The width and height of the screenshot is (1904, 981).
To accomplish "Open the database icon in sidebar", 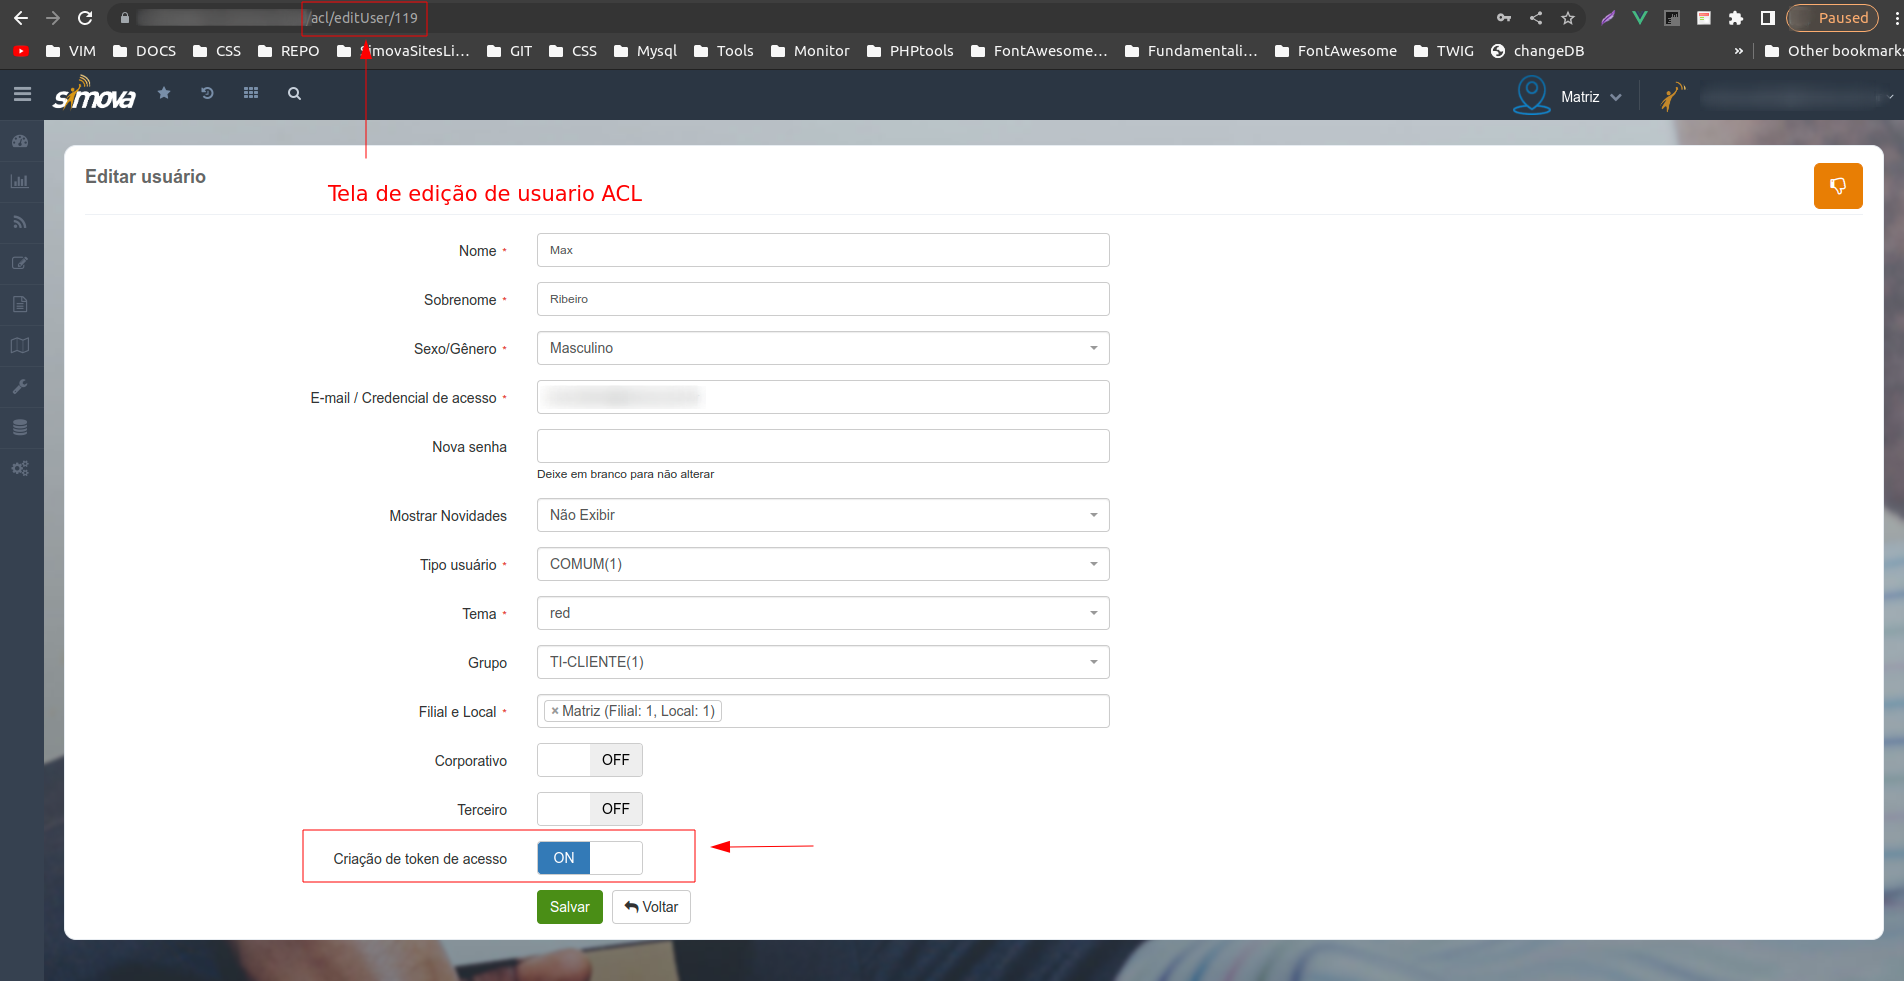I will click(x=20, y=427).
